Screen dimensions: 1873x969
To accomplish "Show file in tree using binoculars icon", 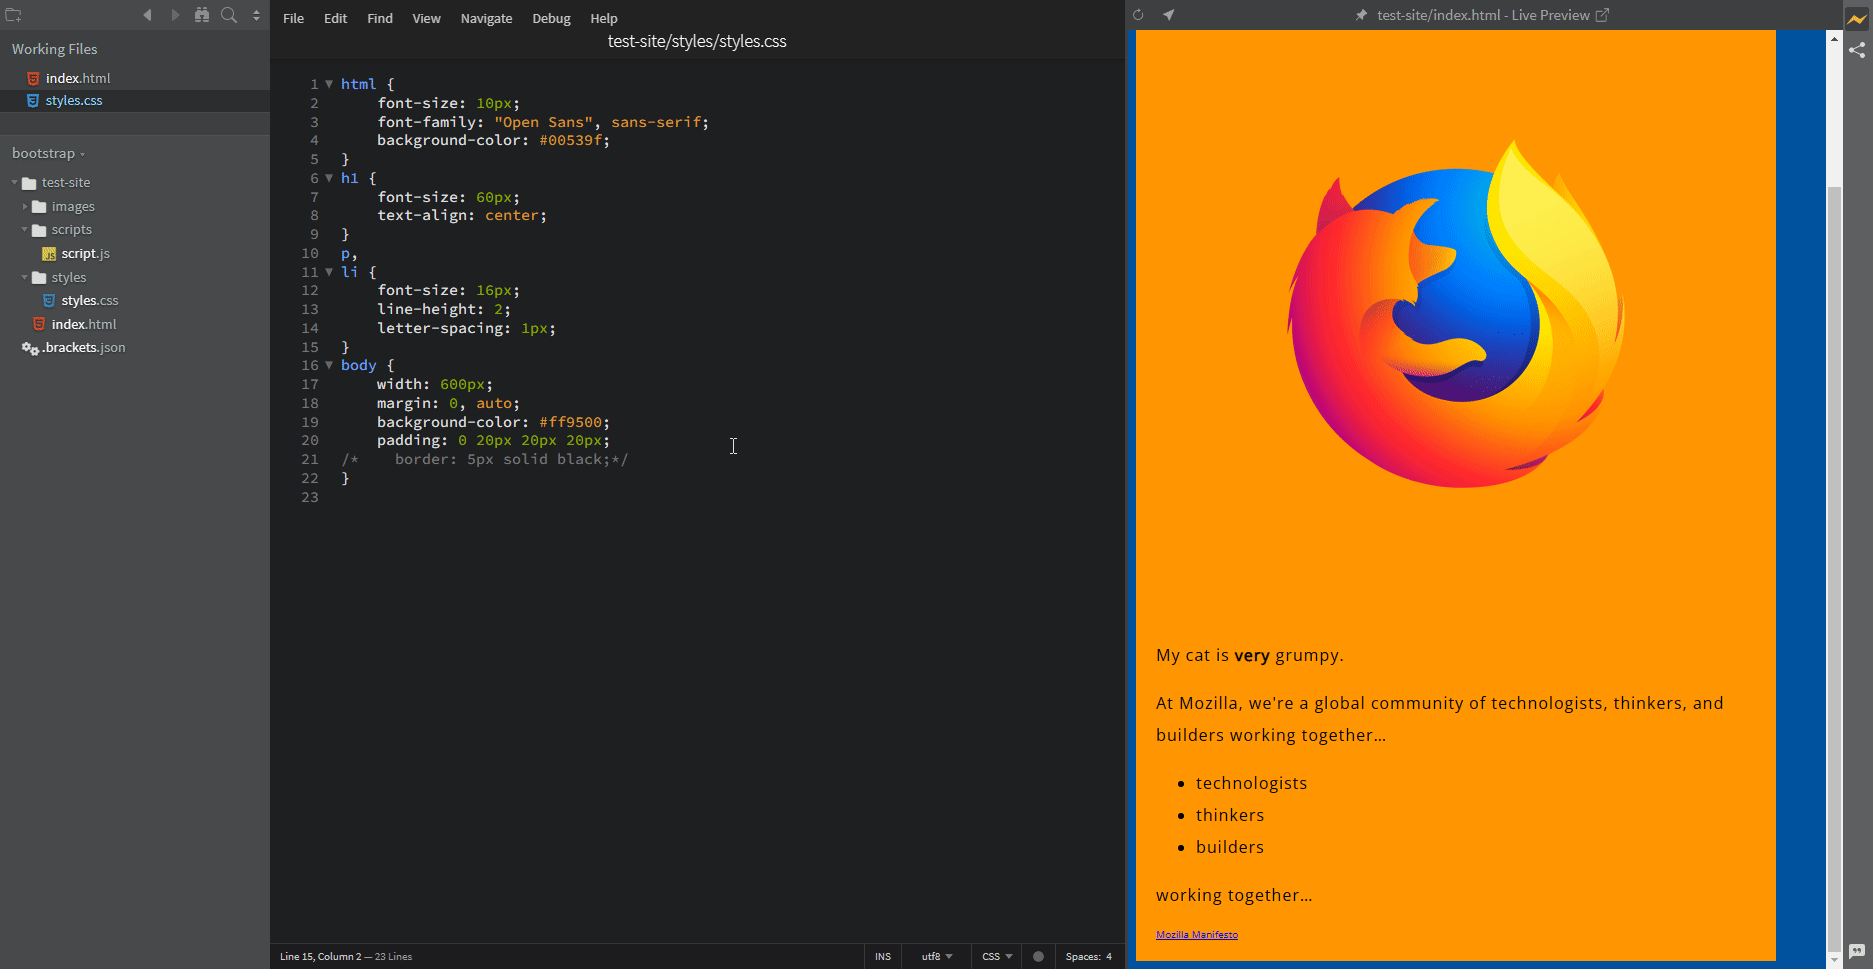I will pos(202,15).
